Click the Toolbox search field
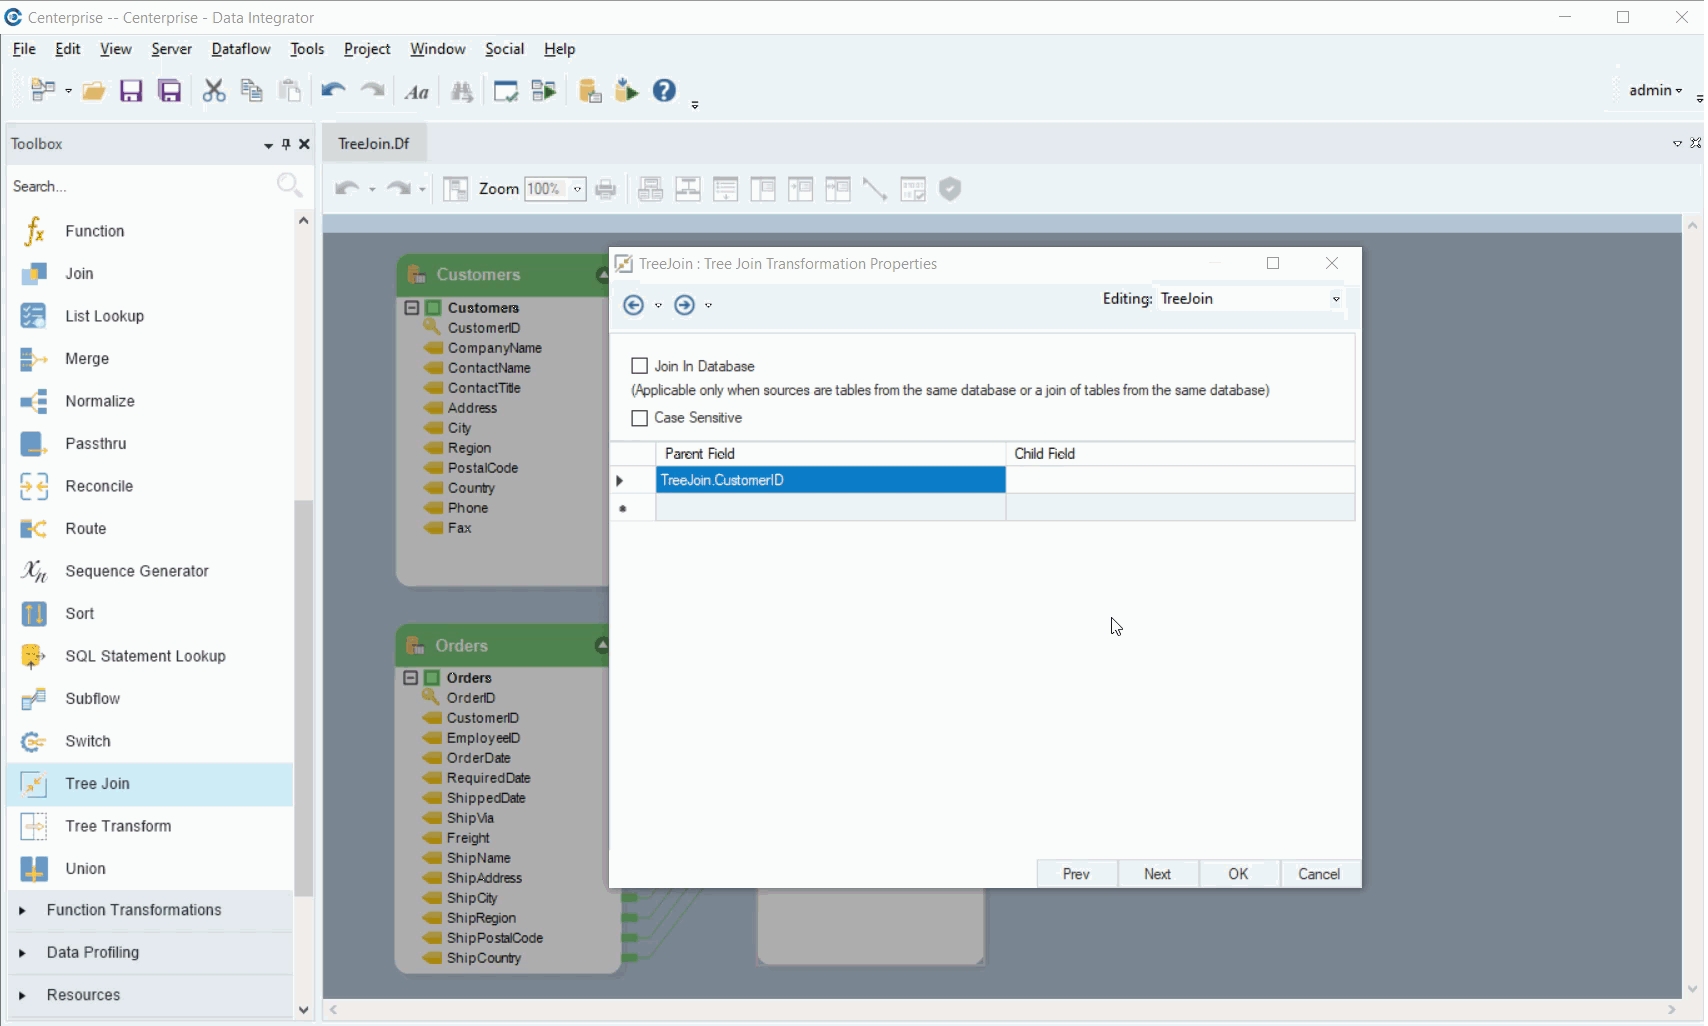1708x1026 pixels. click(x=140, y=187)
